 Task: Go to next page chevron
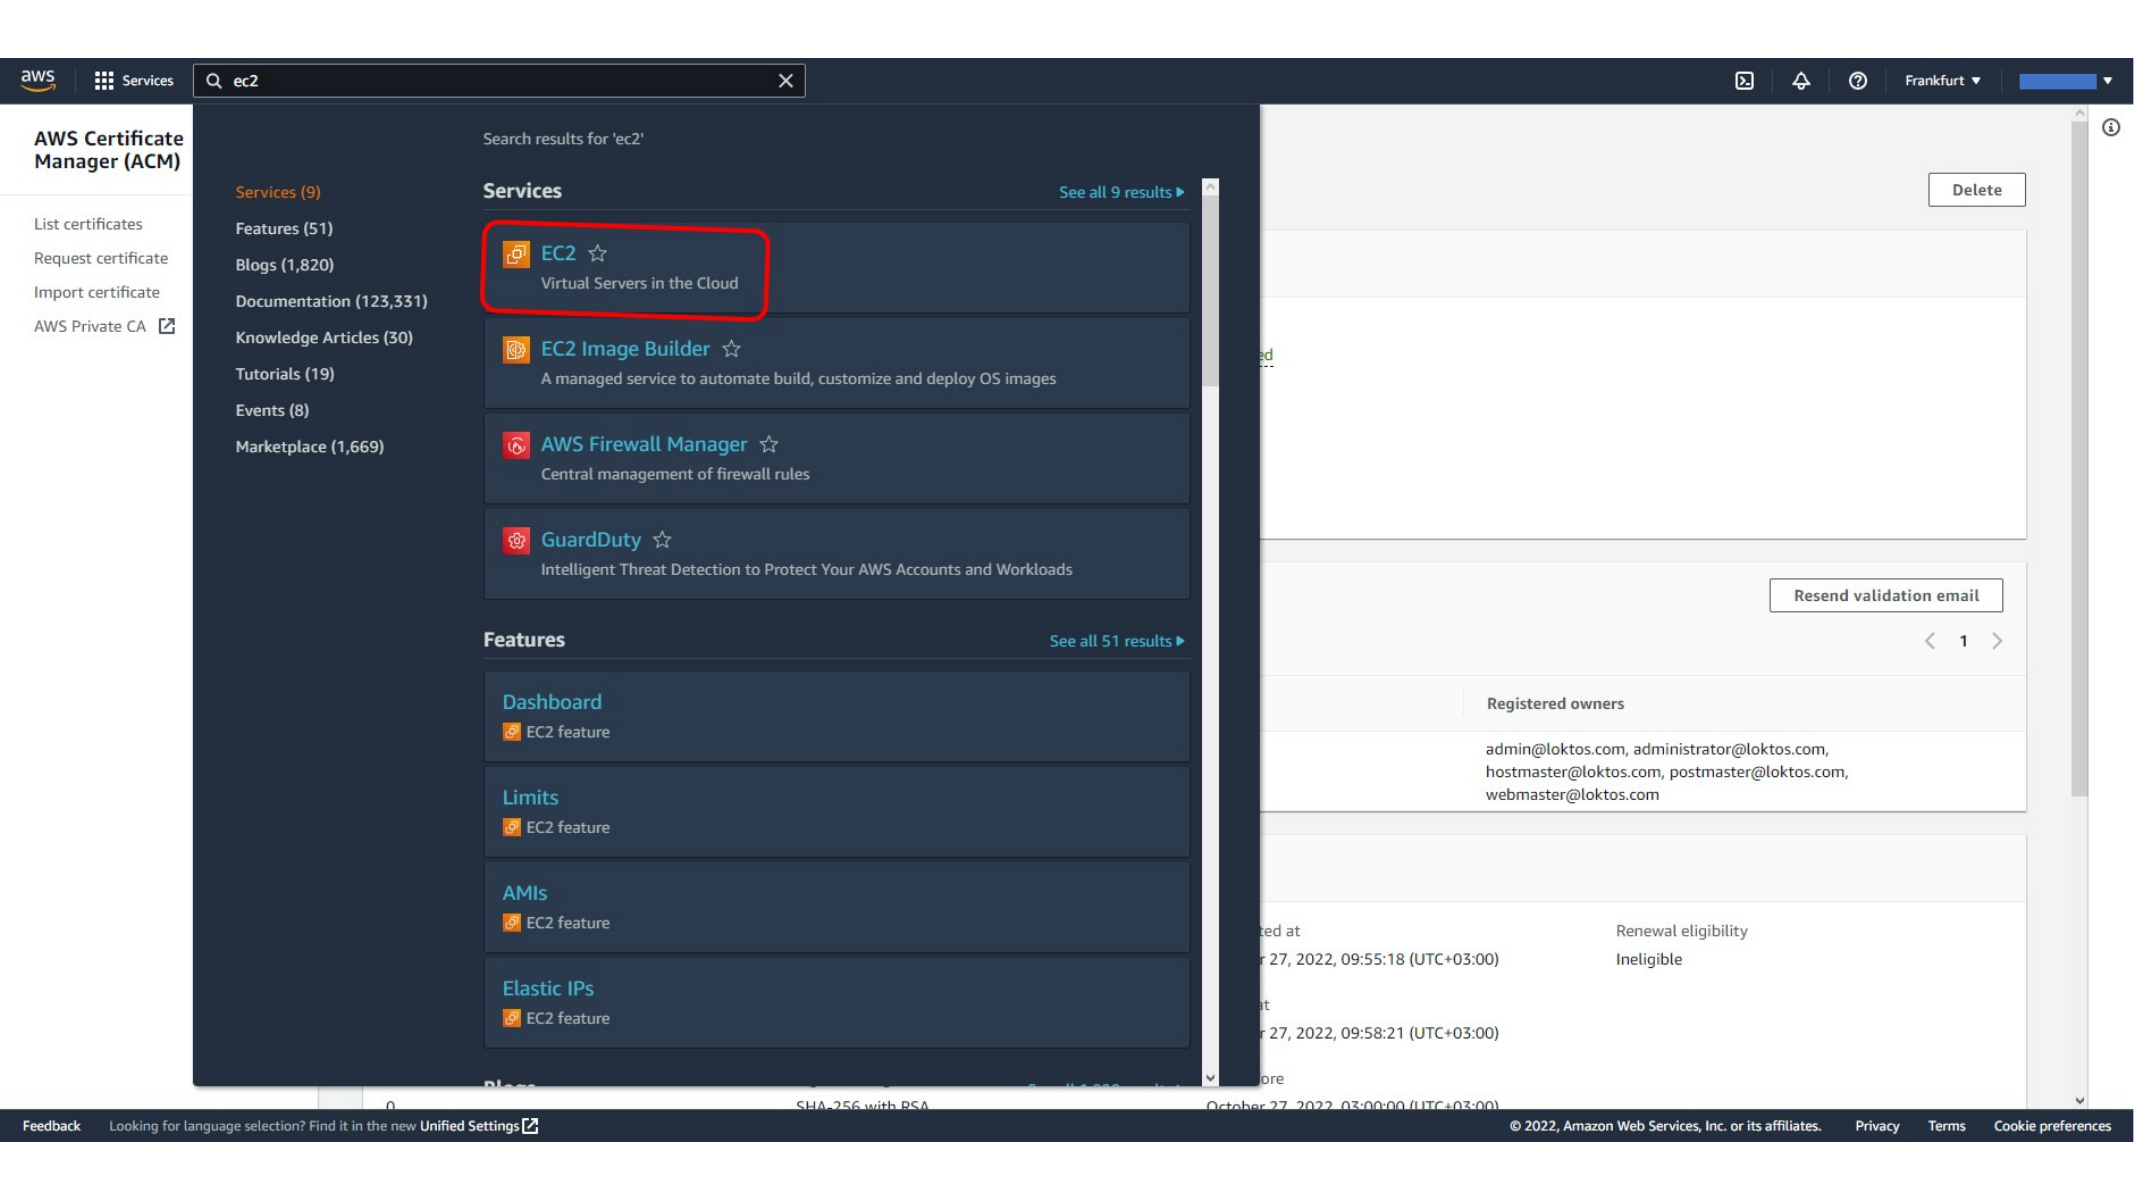pos(1997,641)
